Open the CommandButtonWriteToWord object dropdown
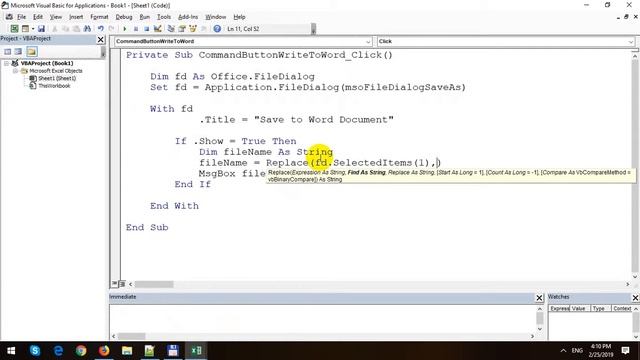Image resolution: width=640 pixels, height=360 pixels. pyautogui.click(x=368, y=42)
